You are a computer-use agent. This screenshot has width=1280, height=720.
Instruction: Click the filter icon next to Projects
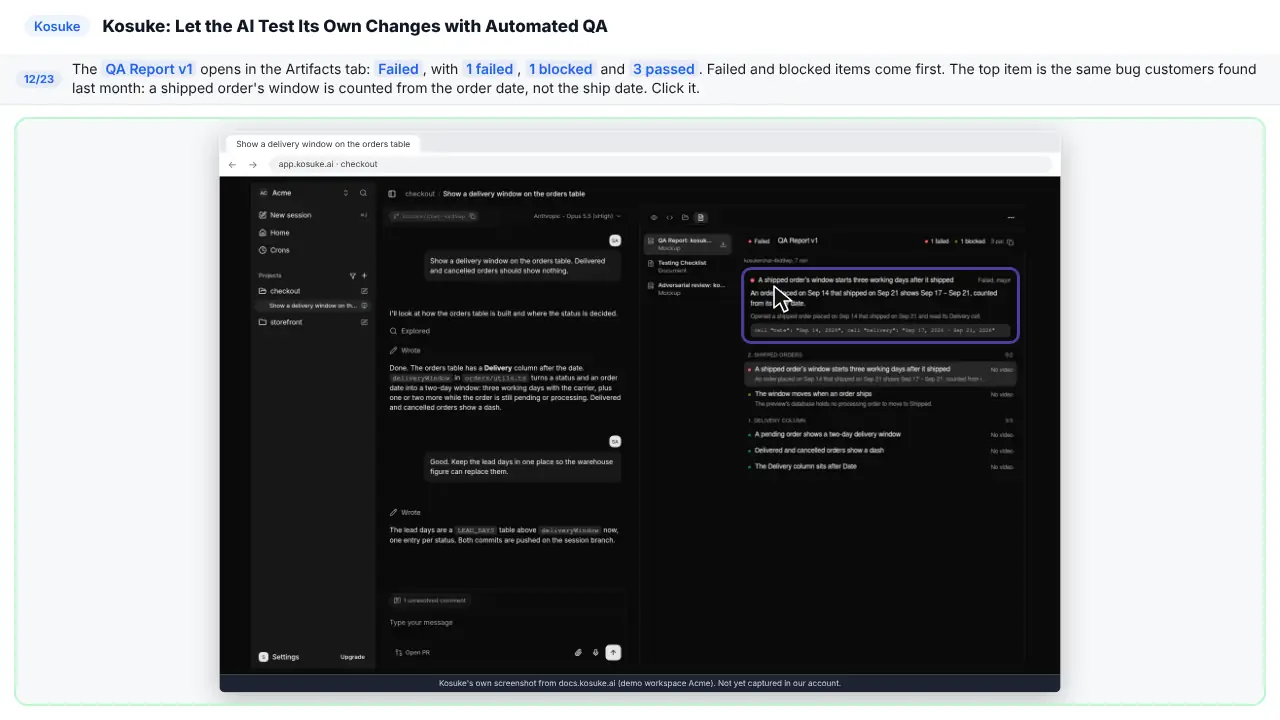[353, 275]
